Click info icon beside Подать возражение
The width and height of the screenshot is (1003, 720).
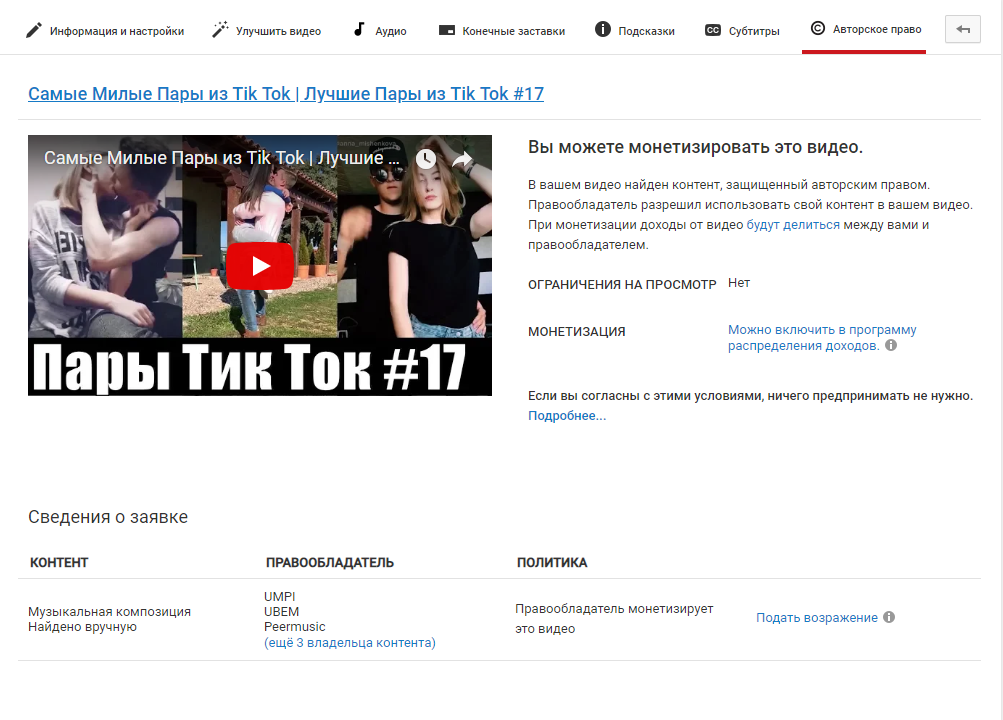click(888, 617)
